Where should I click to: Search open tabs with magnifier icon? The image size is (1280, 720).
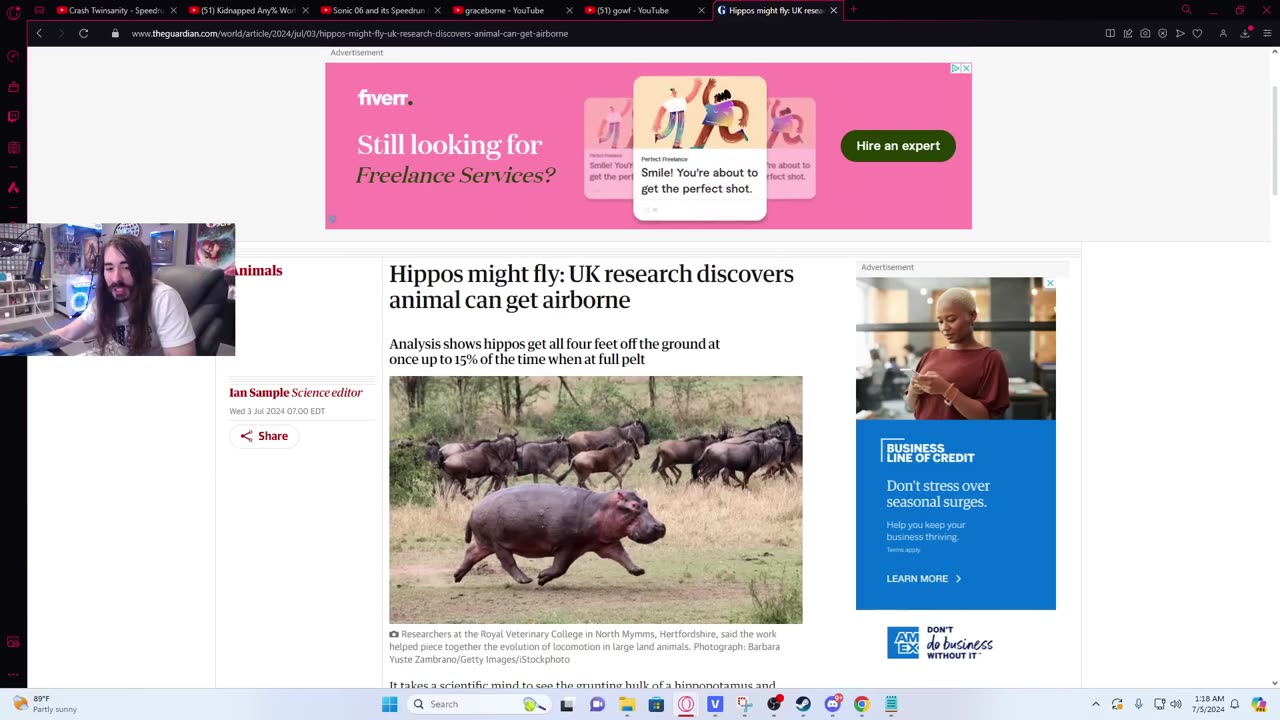click(1186, 10)
